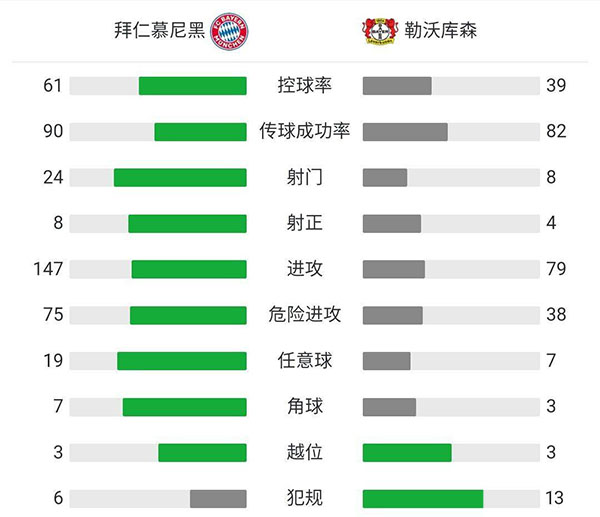Click the 射门 stat label
Viewport: 600px width, 517px height.
coord(304,177)
